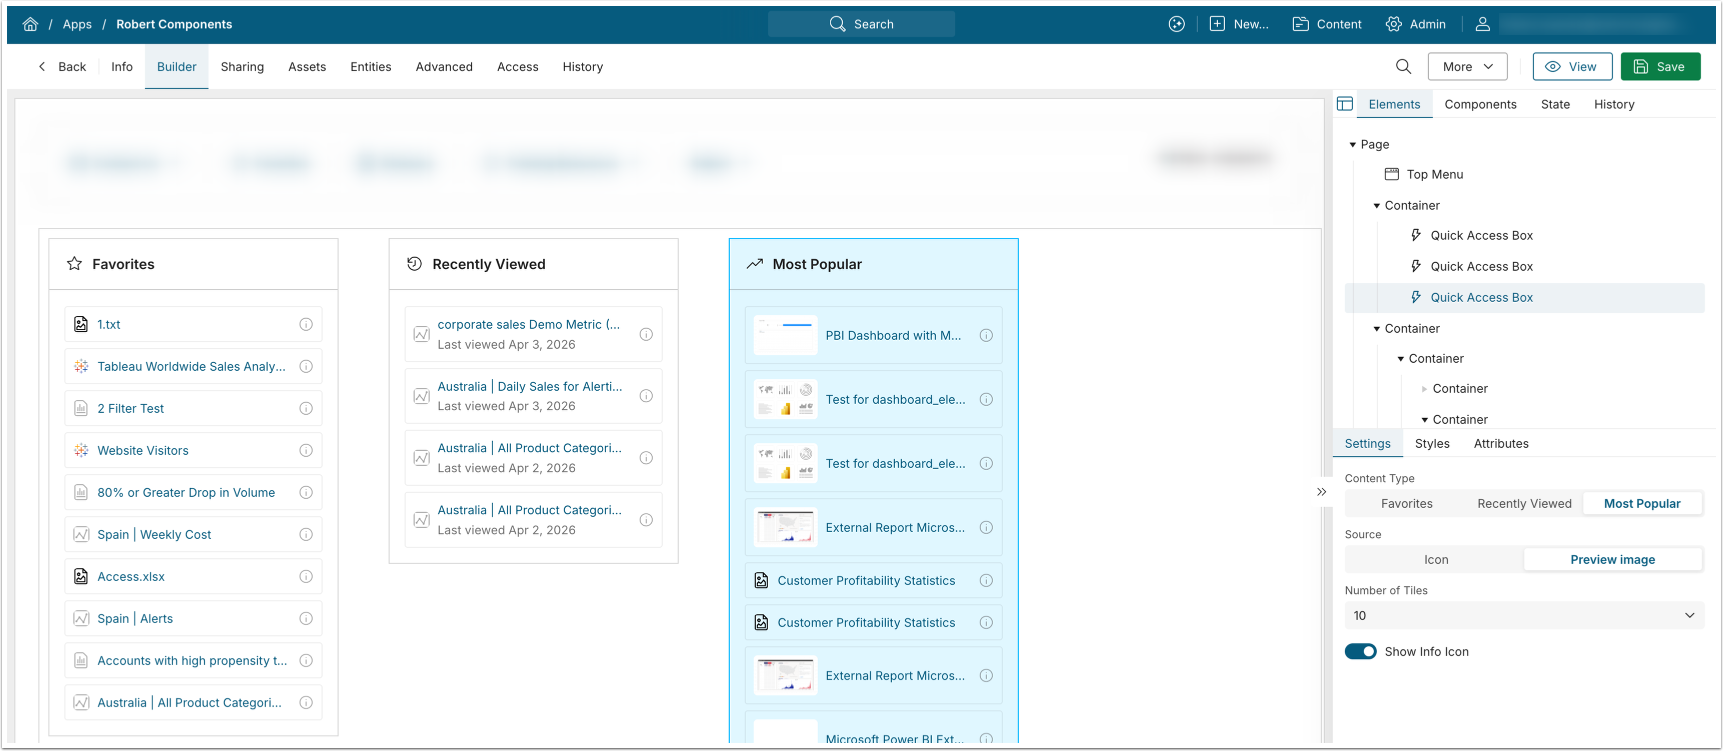1723x751 pixels.
Task: Switch to the Components tab
Action: [x=1480, y=104]
